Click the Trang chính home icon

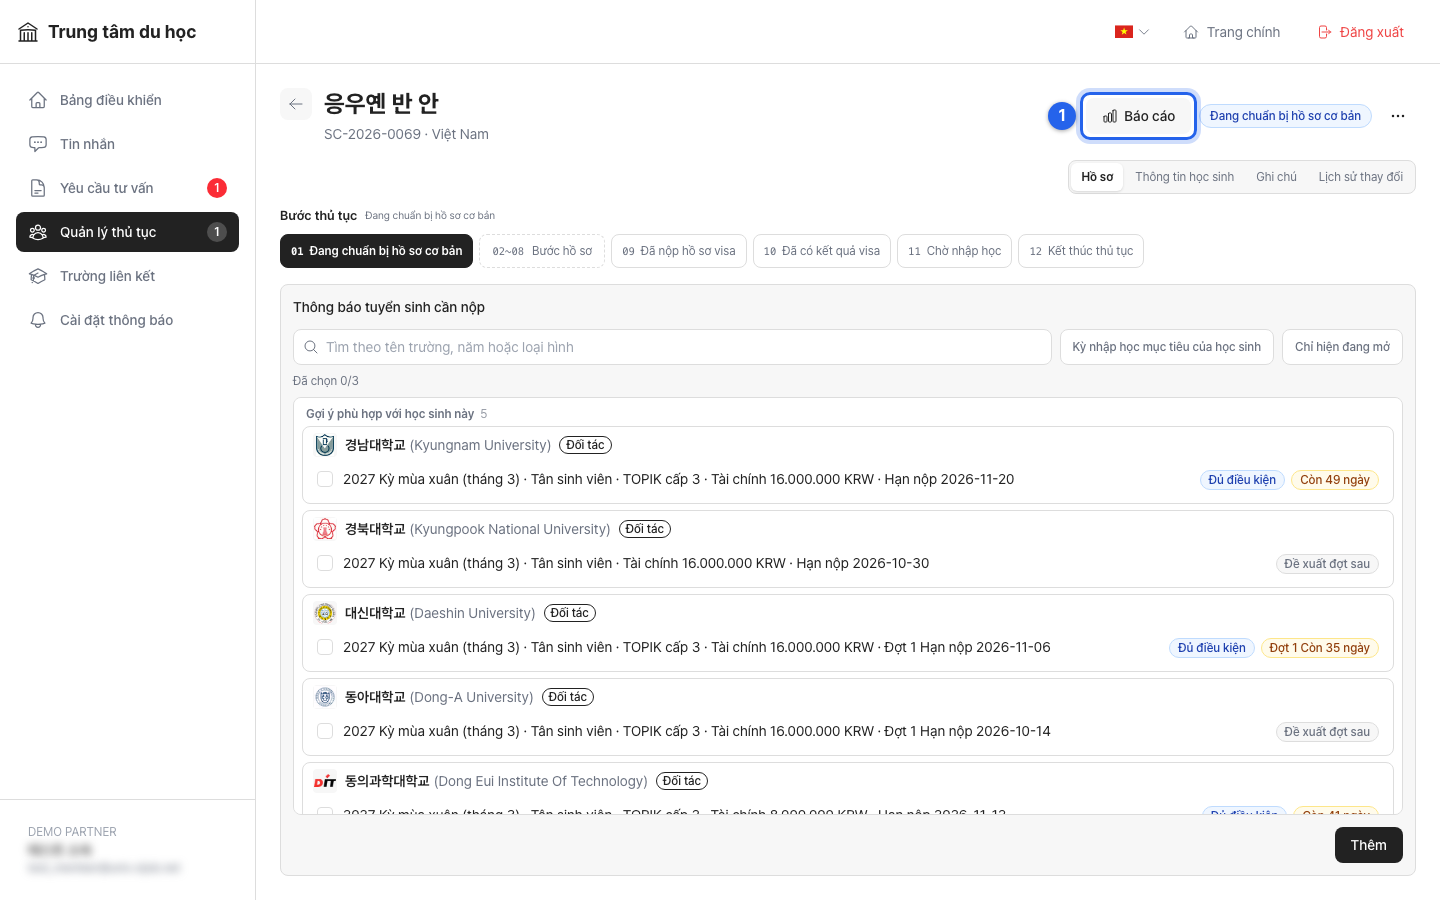[1191, 32]
